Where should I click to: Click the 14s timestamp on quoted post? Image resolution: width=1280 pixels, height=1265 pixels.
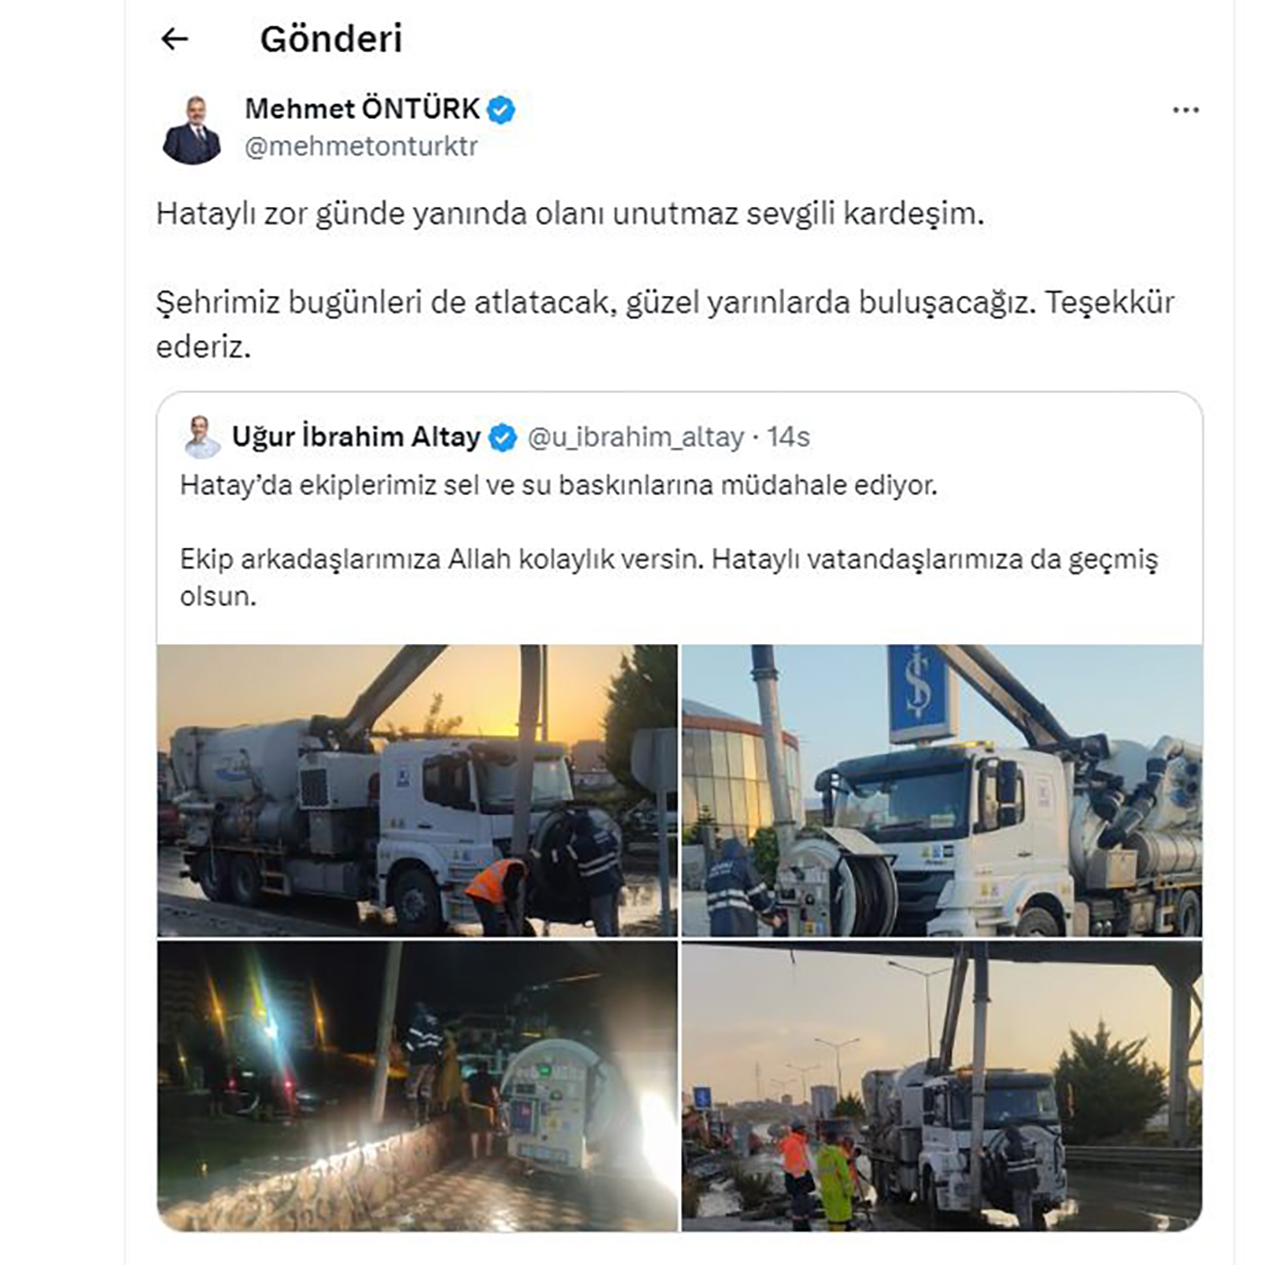(x=788, y=437)
